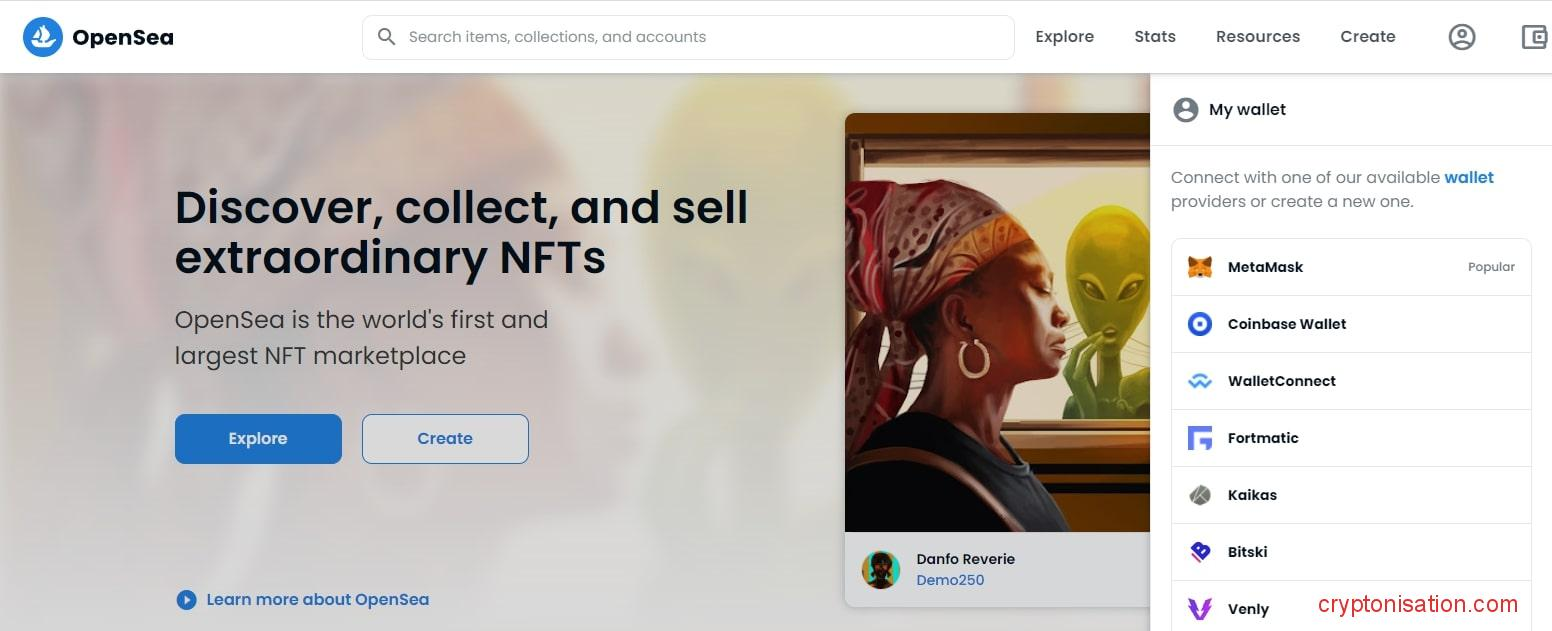Open the Explore menu in navbar
The height and width of the screenshot is (631, 1552).
pyautogui.click(x=1064, y=37)
